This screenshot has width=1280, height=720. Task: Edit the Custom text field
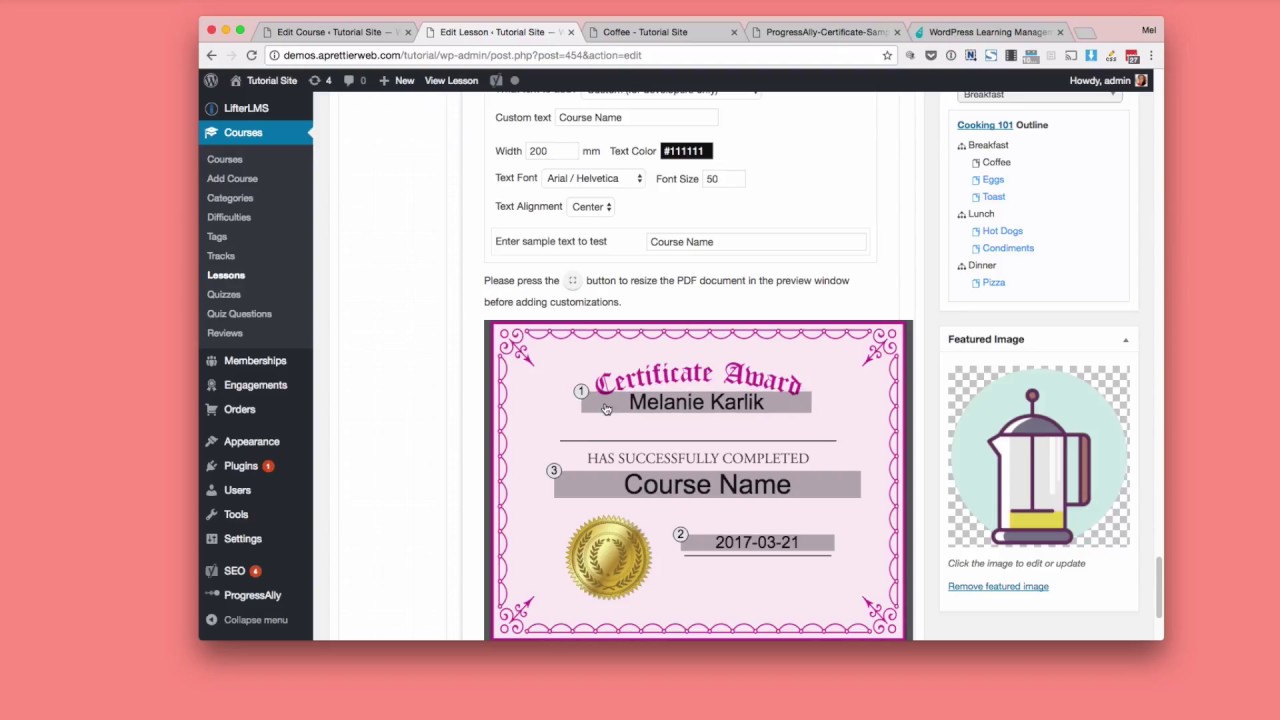click(636, 118)
